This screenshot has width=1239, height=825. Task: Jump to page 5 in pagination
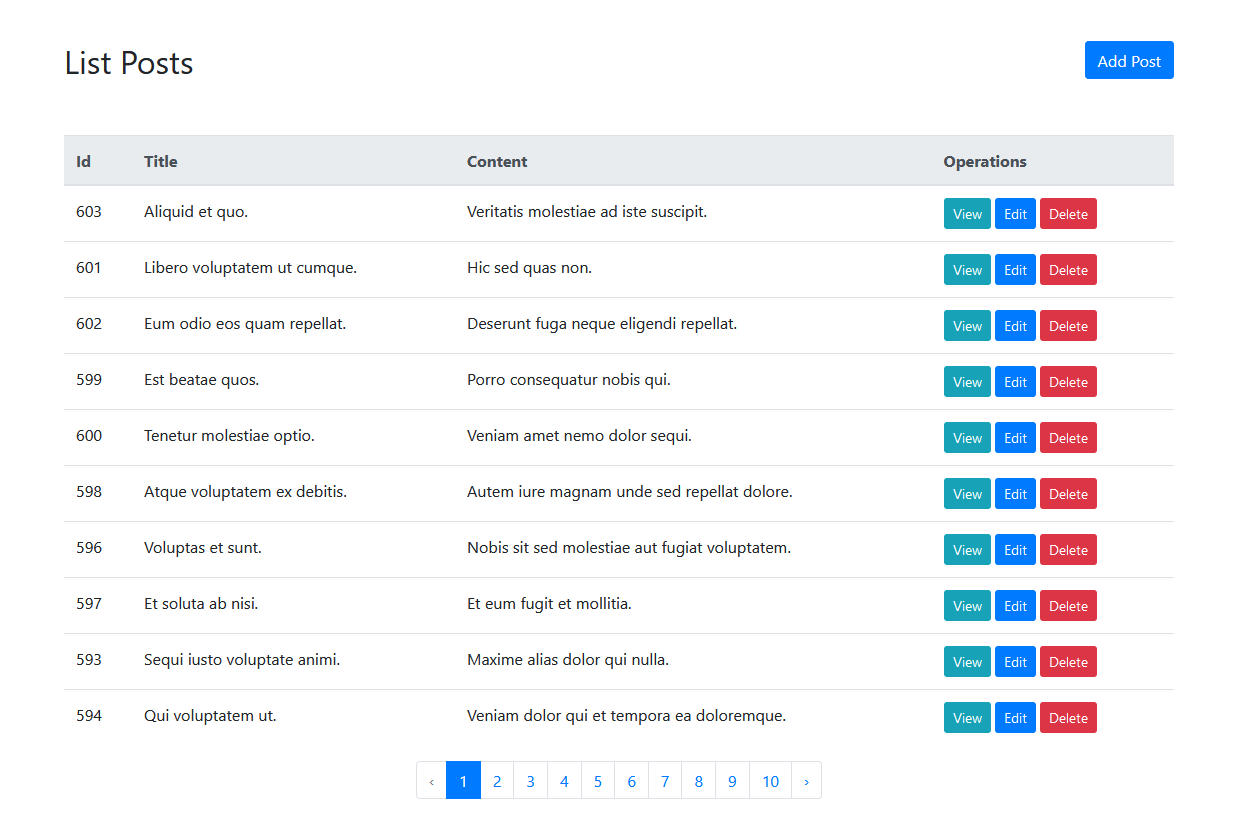[598, 781]
